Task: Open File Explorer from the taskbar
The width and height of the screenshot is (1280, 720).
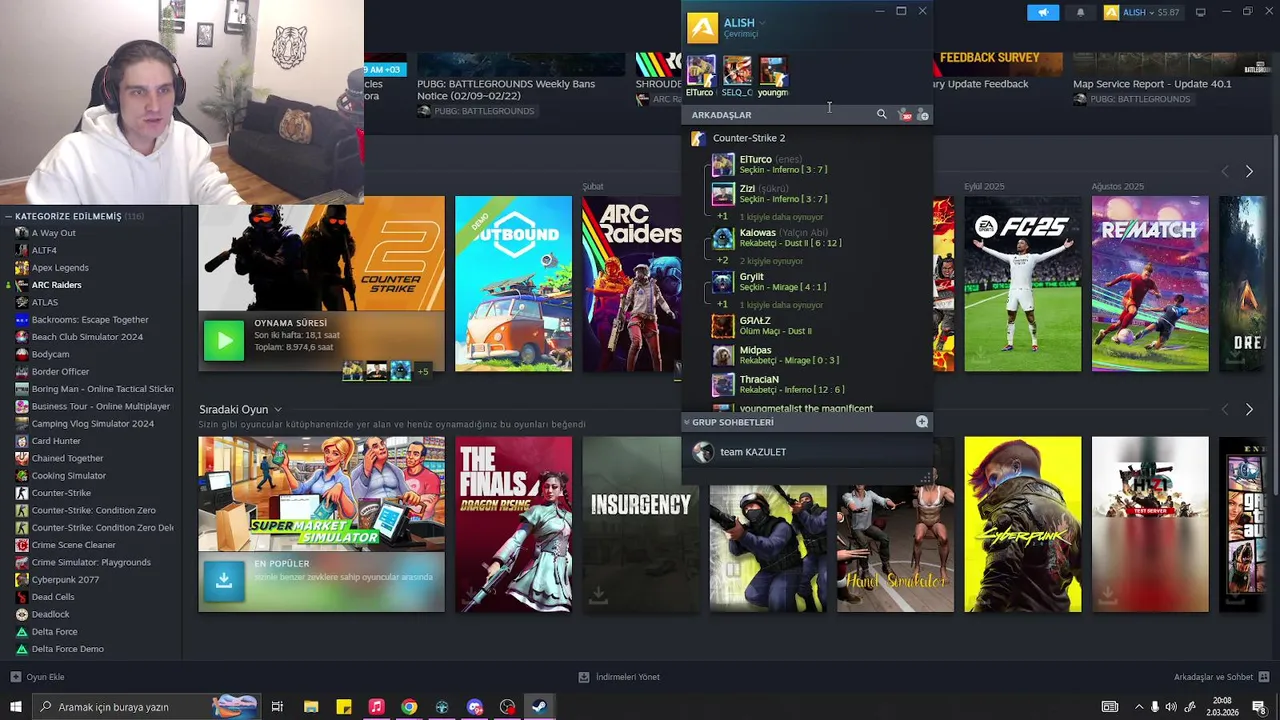Action: pyautogui.click(x=311, y=707)
